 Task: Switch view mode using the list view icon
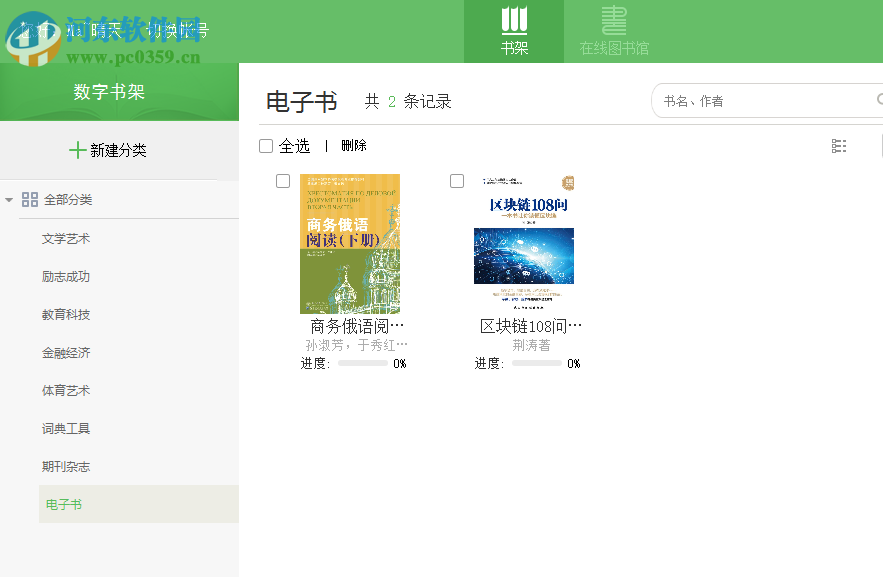tap(838, 145)
